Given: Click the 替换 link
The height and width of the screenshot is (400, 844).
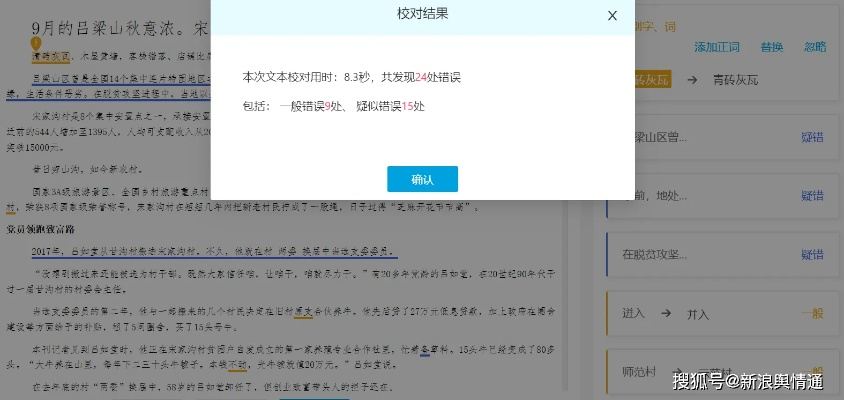Looking at the screenshot, I should pos(771,47).
